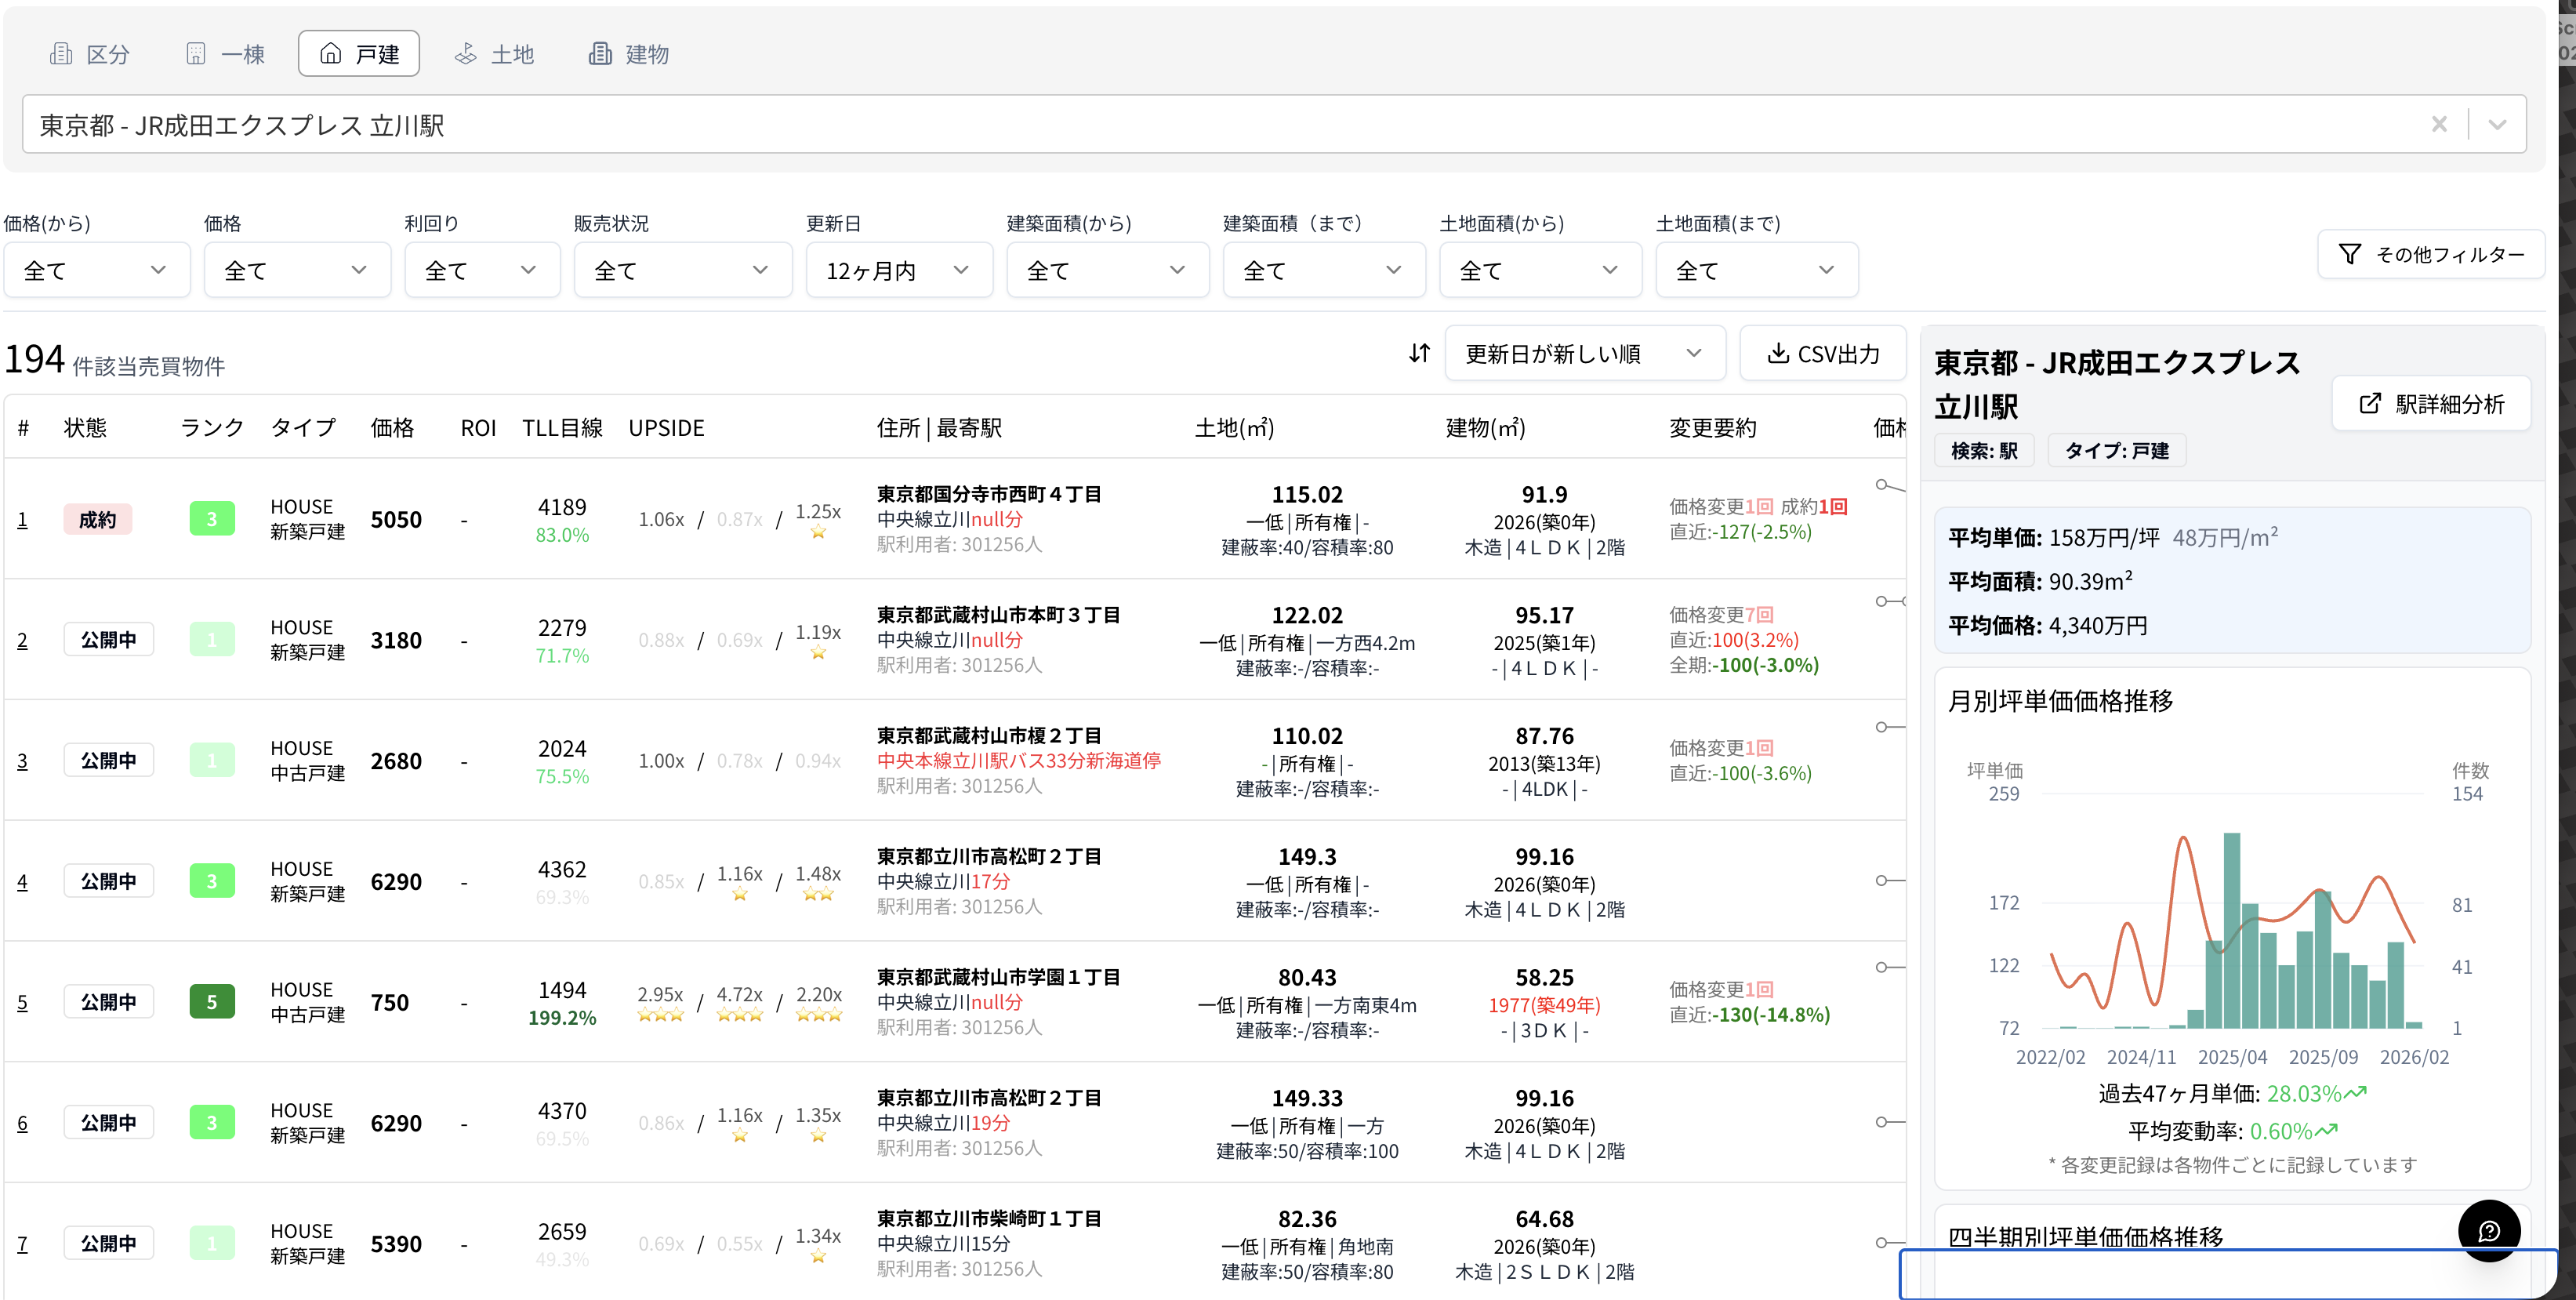
Task: Open listing number 5 link
Action: 22,1002
